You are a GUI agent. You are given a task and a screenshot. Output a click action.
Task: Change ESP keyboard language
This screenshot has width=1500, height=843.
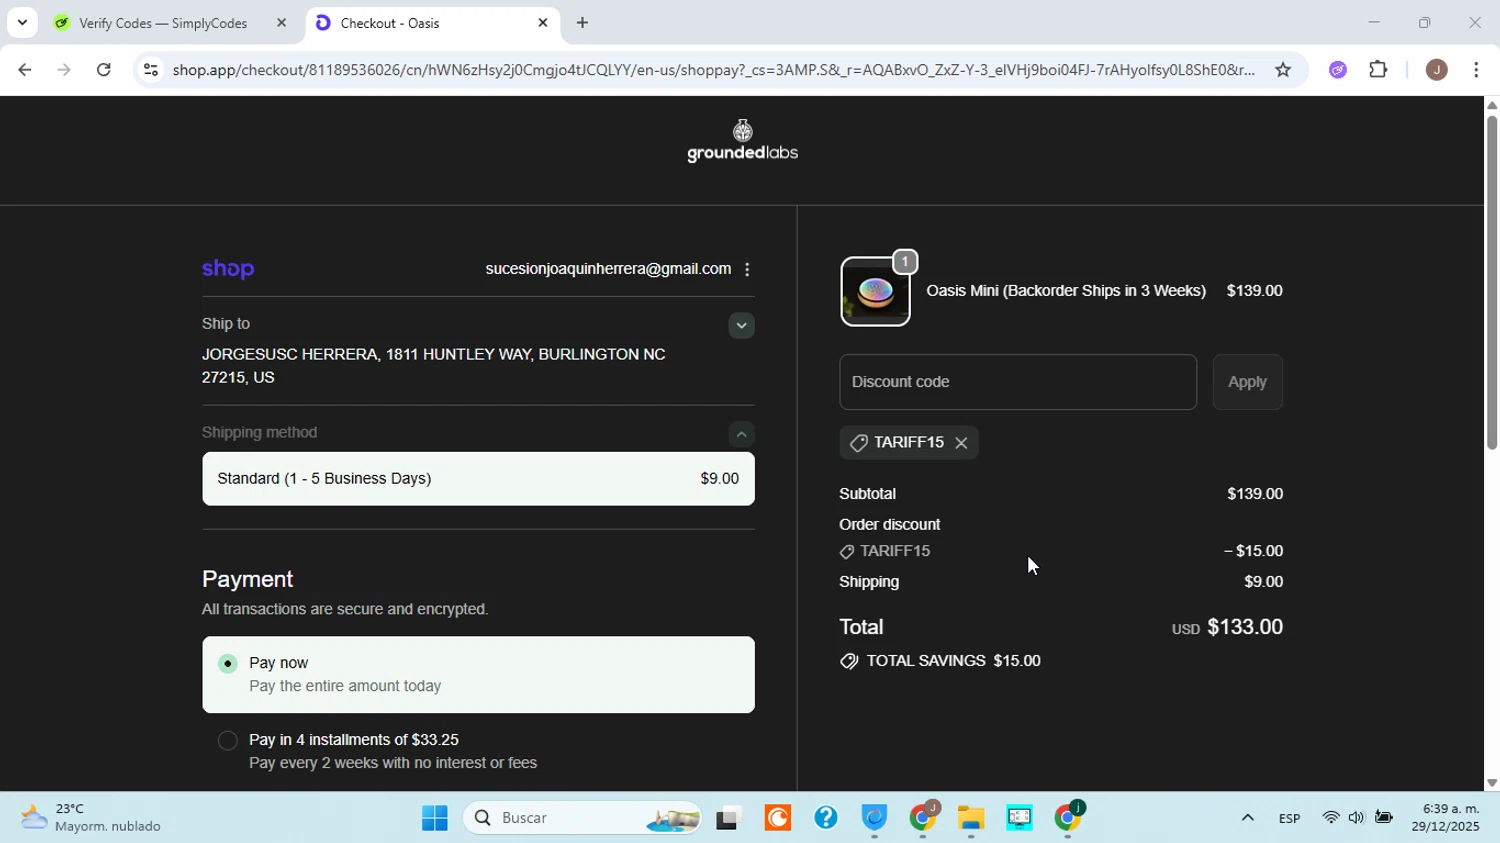(x=1289, y=819)
